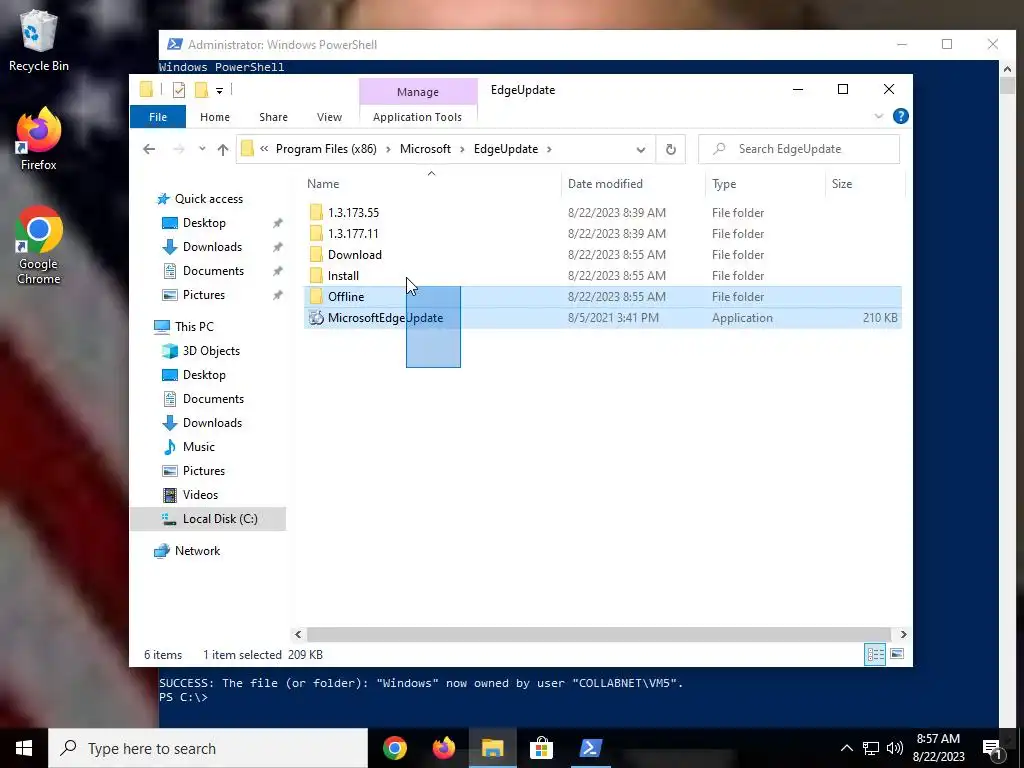Open Firefox from the taskbar
This screenshot has height=768, width=1024.
tap(443, 748)
